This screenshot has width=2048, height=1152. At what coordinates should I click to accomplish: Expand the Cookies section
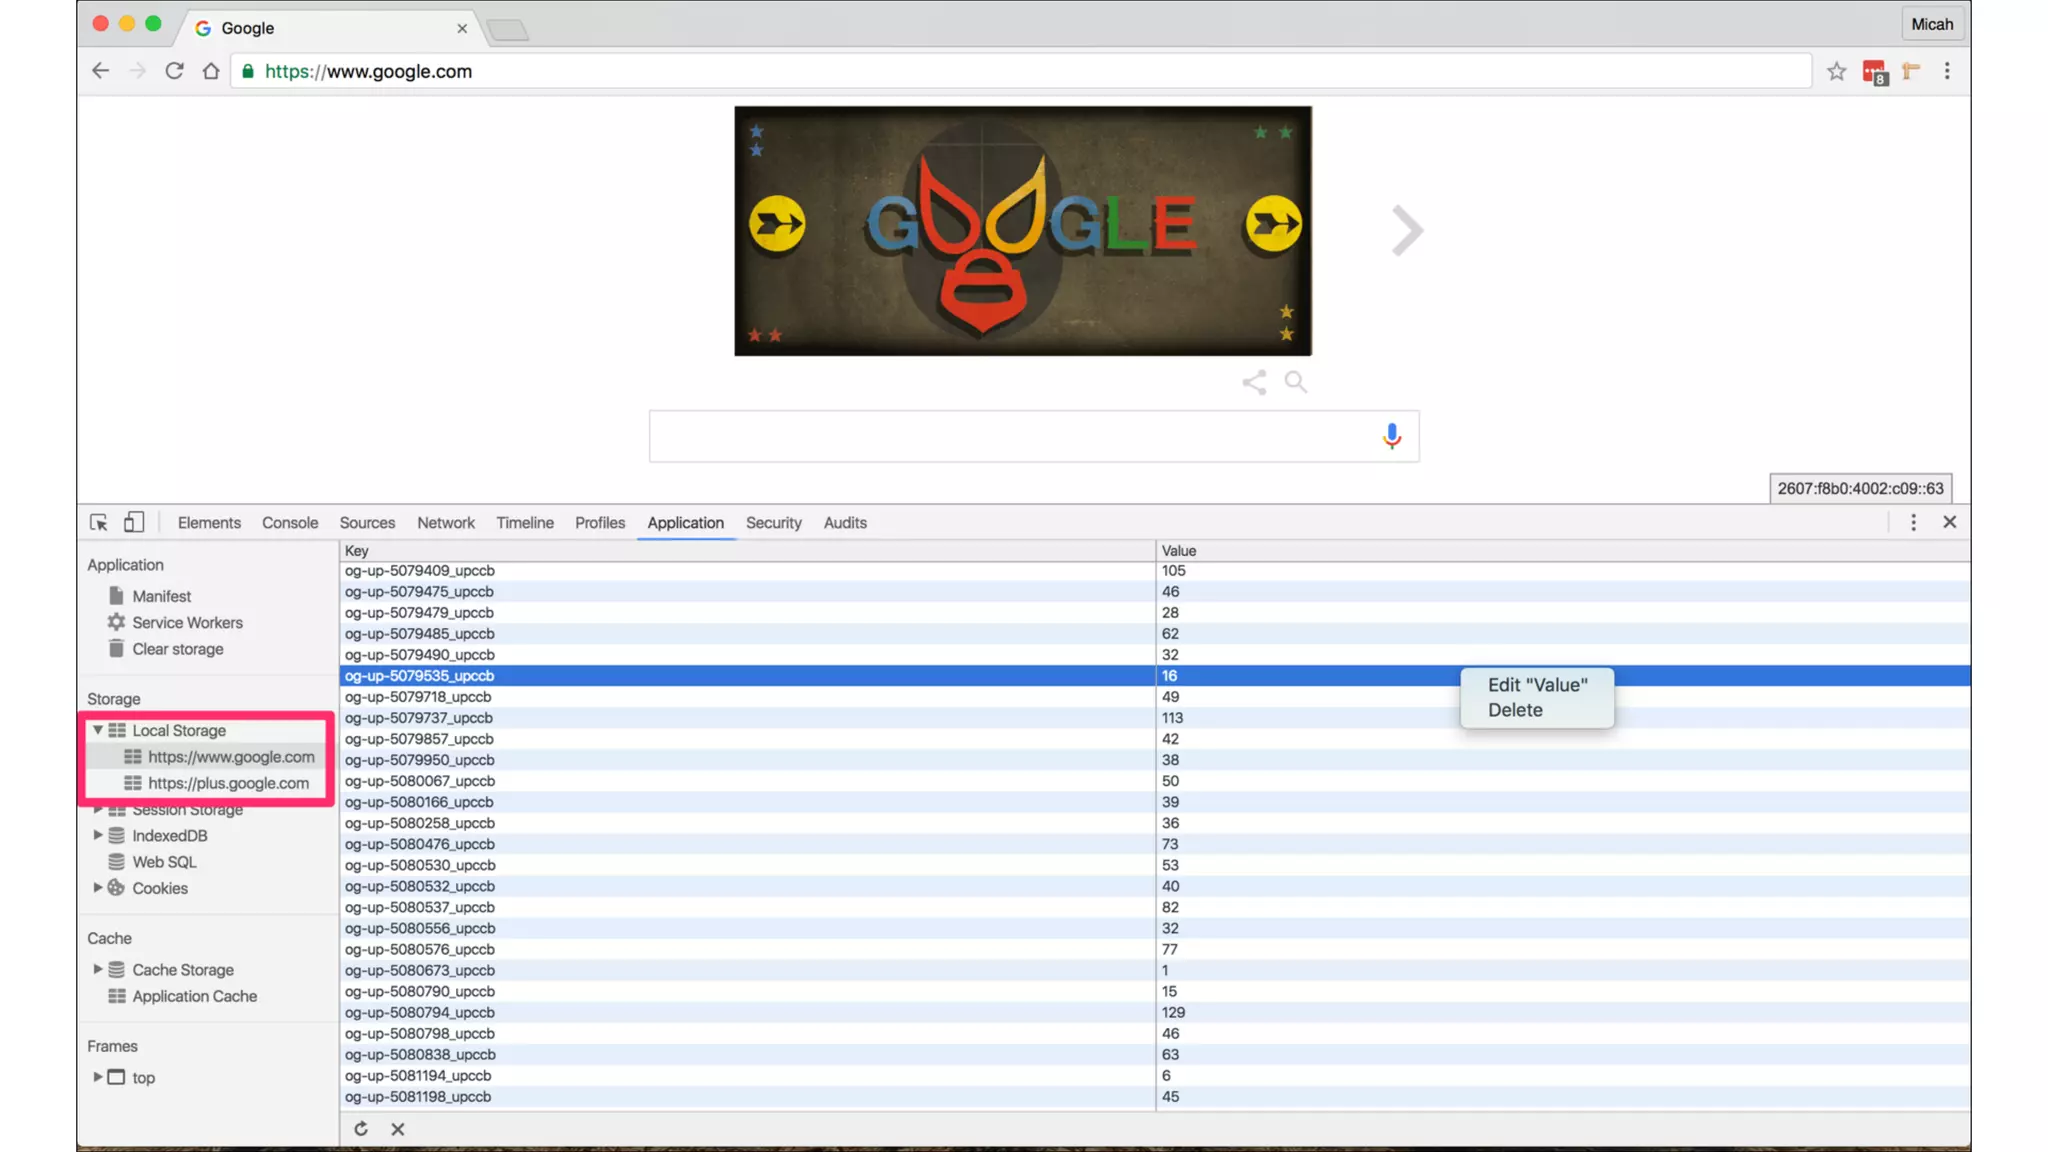click(98, 888)
